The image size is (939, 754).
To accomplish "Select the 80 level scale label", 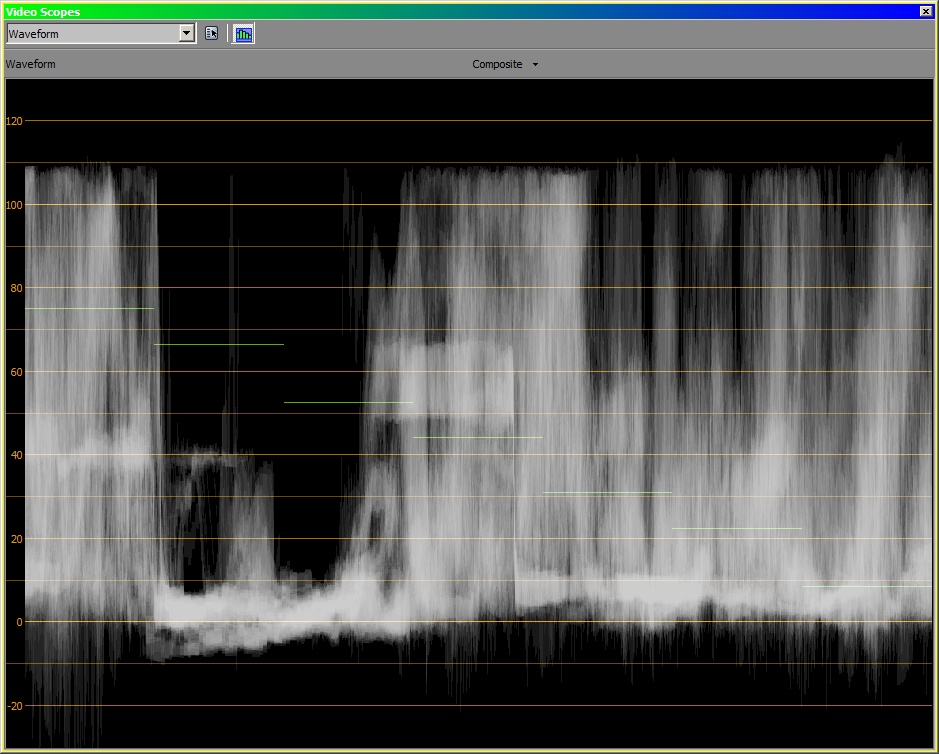I will click(x=14, y=288).
